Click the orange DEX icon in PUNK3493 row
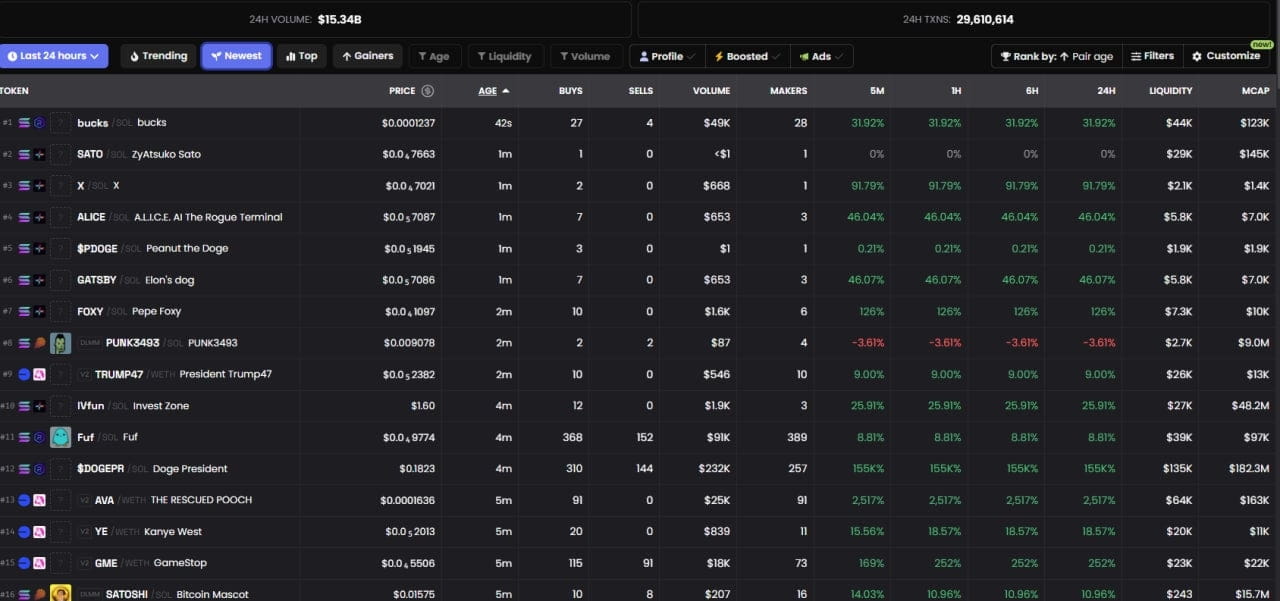Image resolution: width=1280 pixels, height=601 pixels. pyautogui.click(x=39, y=343)
